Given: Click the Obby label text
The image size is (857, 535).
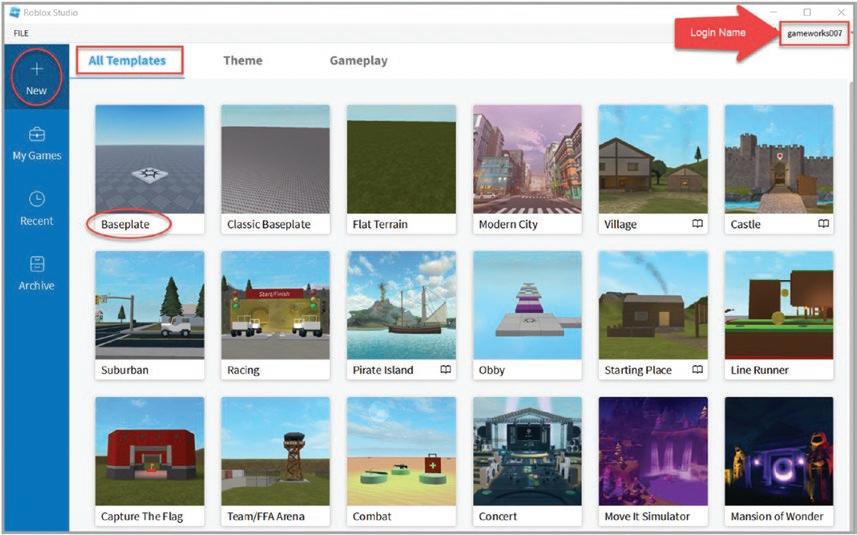Looking at the screenshot, I should coord(491,370).
